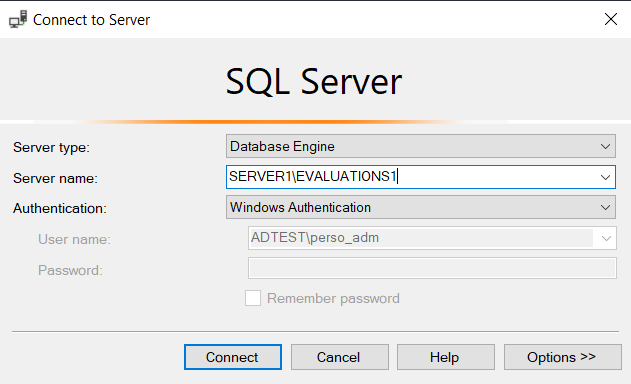Cancel the connection dialog
Image resolution: width=631 pixels, height=384 pixels.
[x=340, y=357]
